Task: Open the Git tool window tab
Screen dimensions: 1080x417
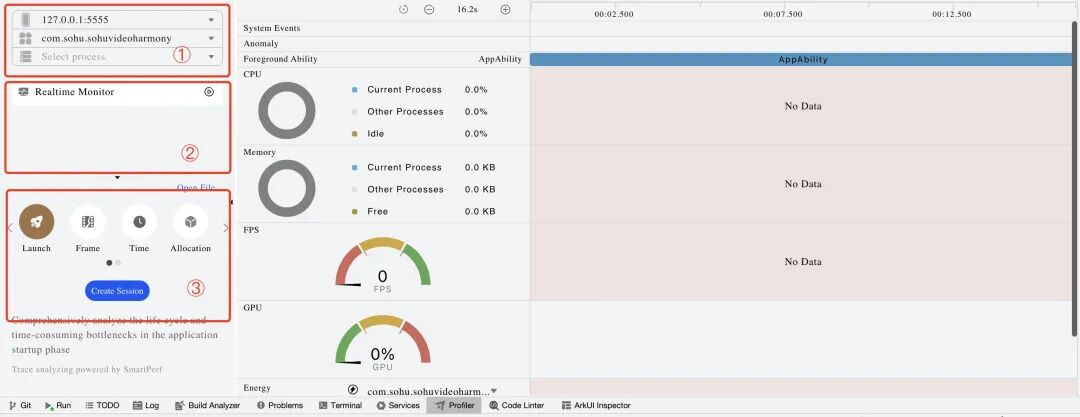Action: coord(20,405)
